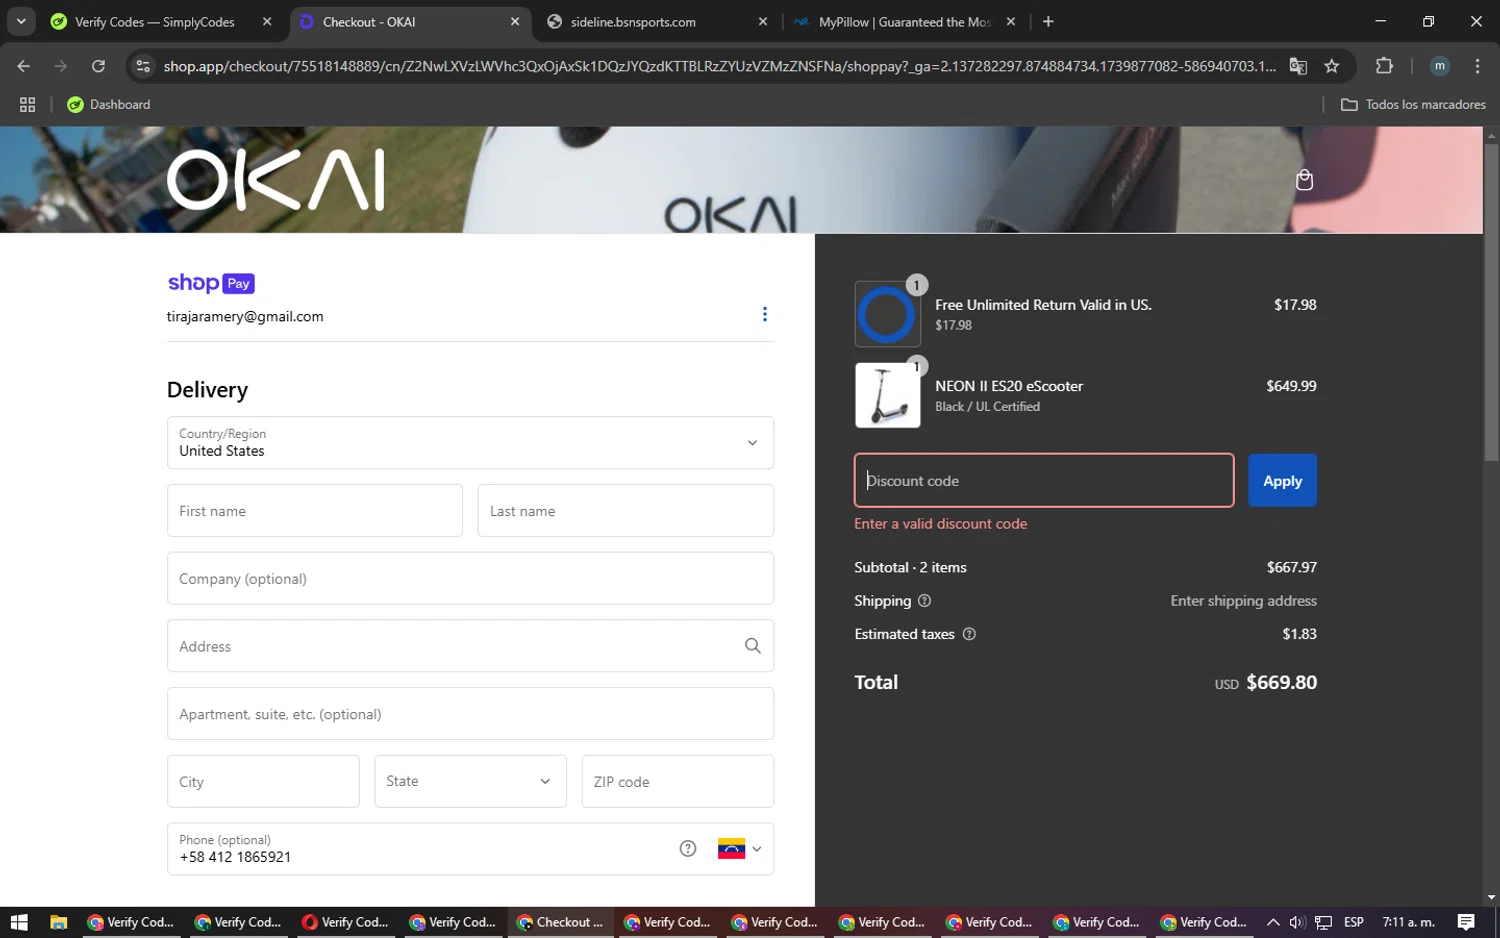Switch to Checkout taskbar window
The height and width of the screenshot is (938, 1500).
point(561,922)
